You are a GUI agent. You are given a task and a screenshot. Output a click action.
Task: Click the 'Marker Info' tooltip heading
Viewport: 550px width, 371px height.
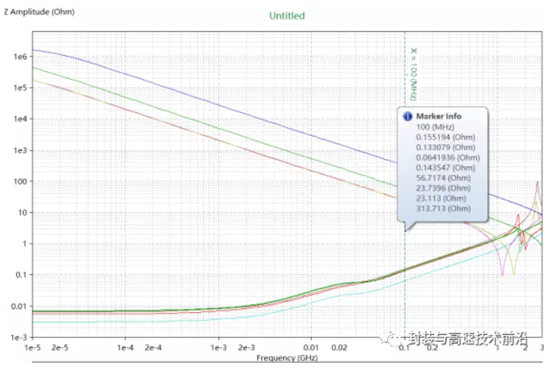tap(438, 116)
